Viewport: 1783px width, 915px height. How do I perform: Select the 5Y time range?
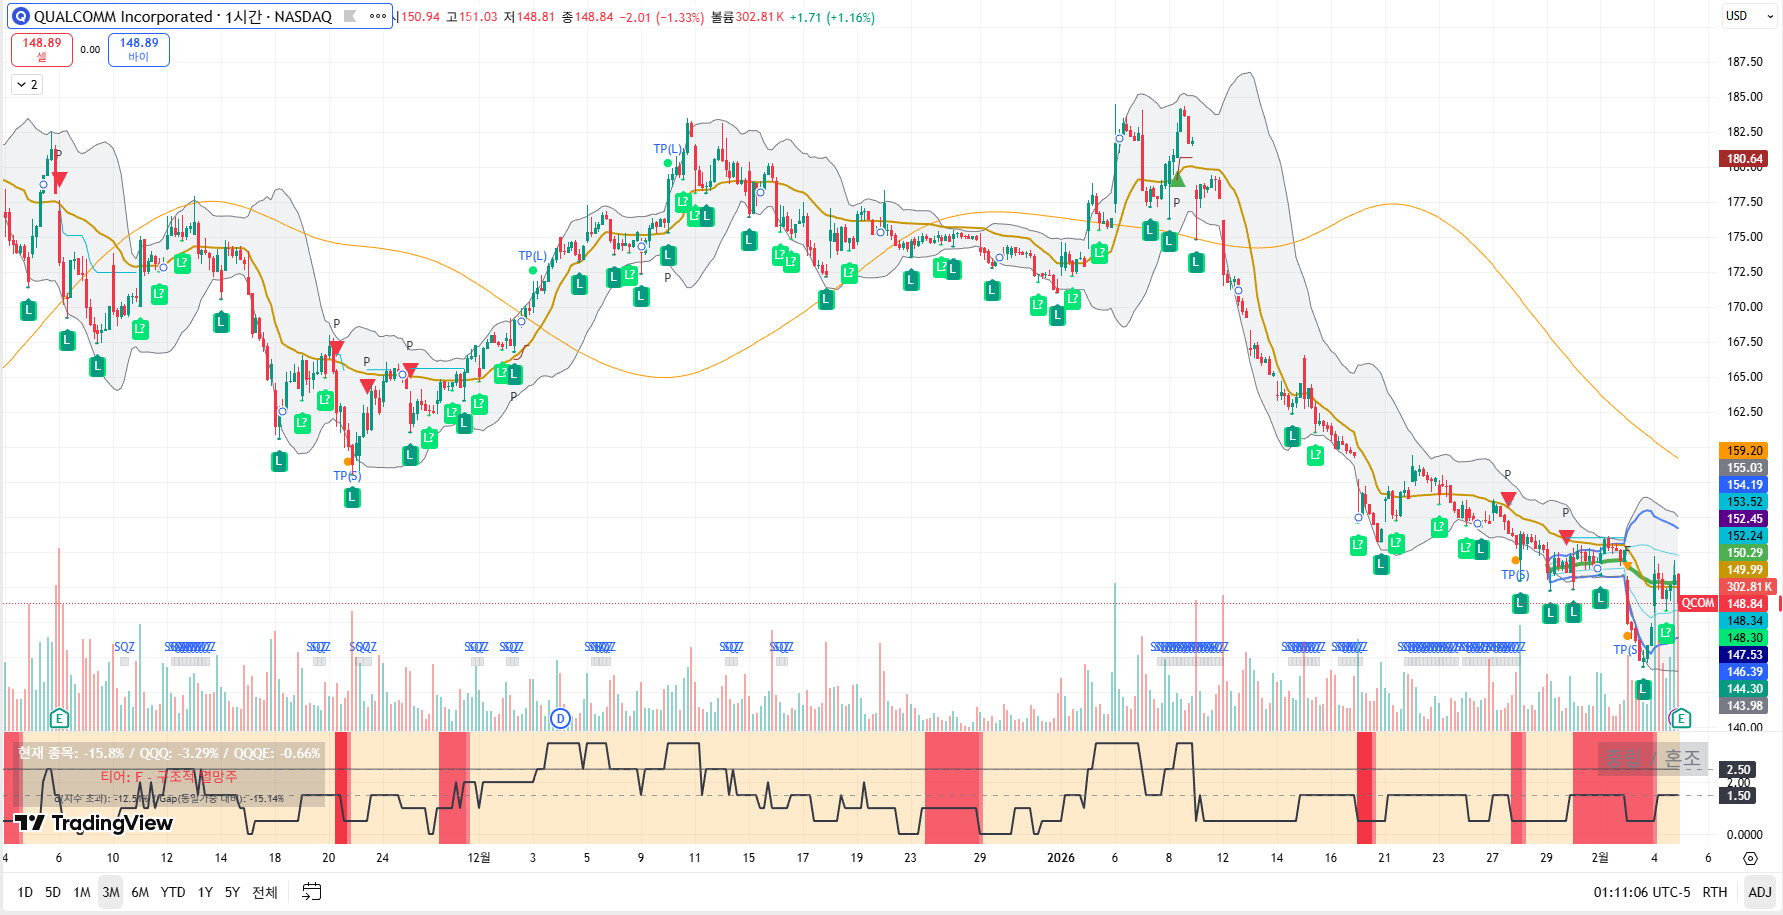coord(232,892)
